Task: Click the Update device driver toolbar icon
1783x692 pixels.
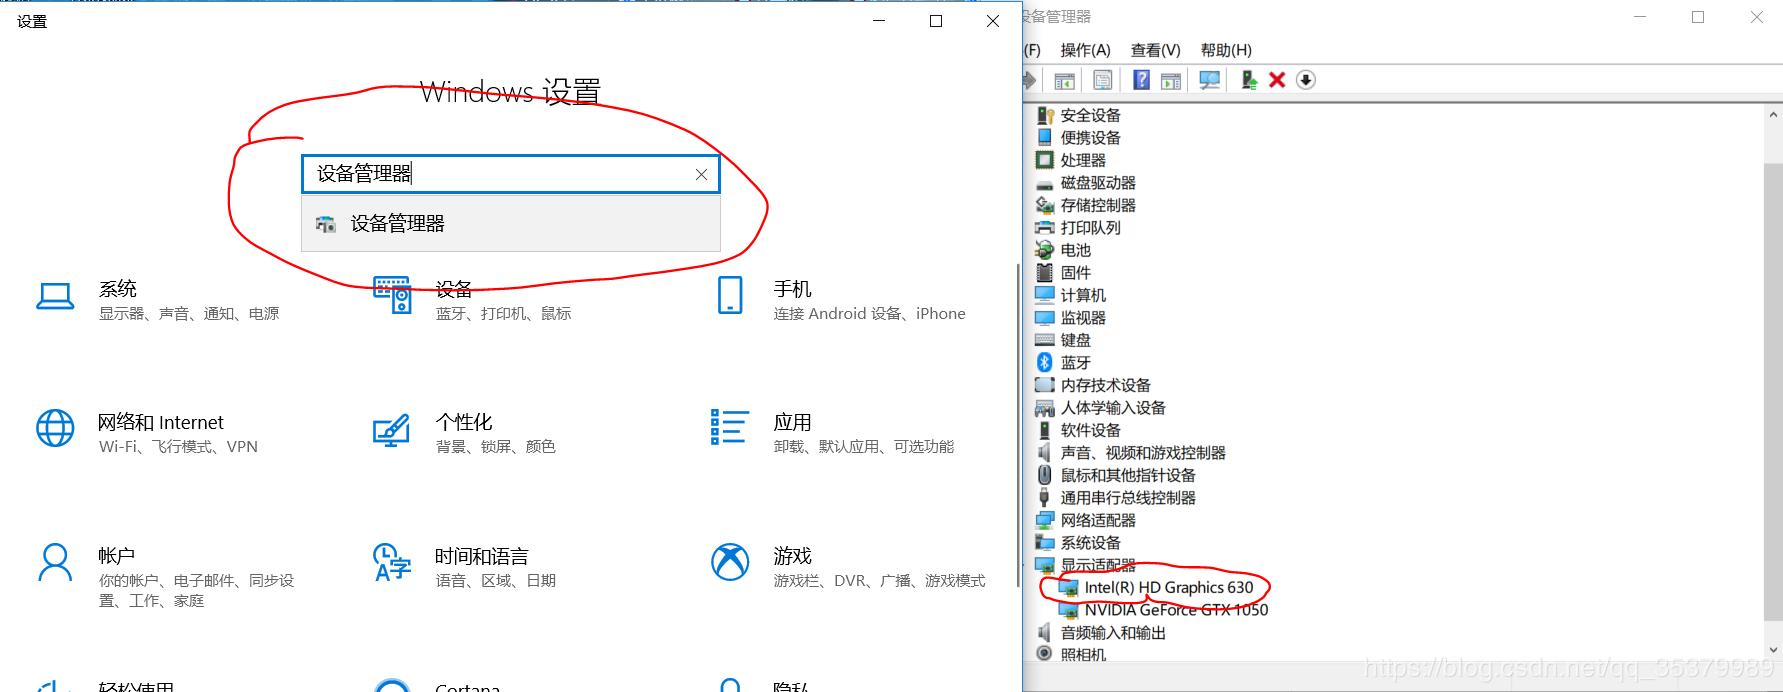Action: point(1248,80)
